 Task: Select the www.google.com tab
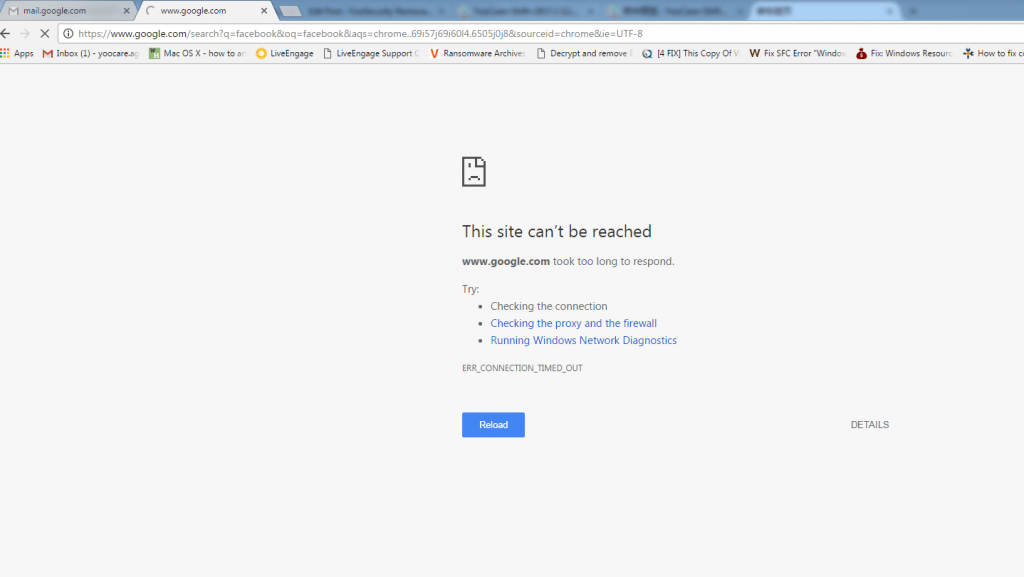(x=200, y=10)
